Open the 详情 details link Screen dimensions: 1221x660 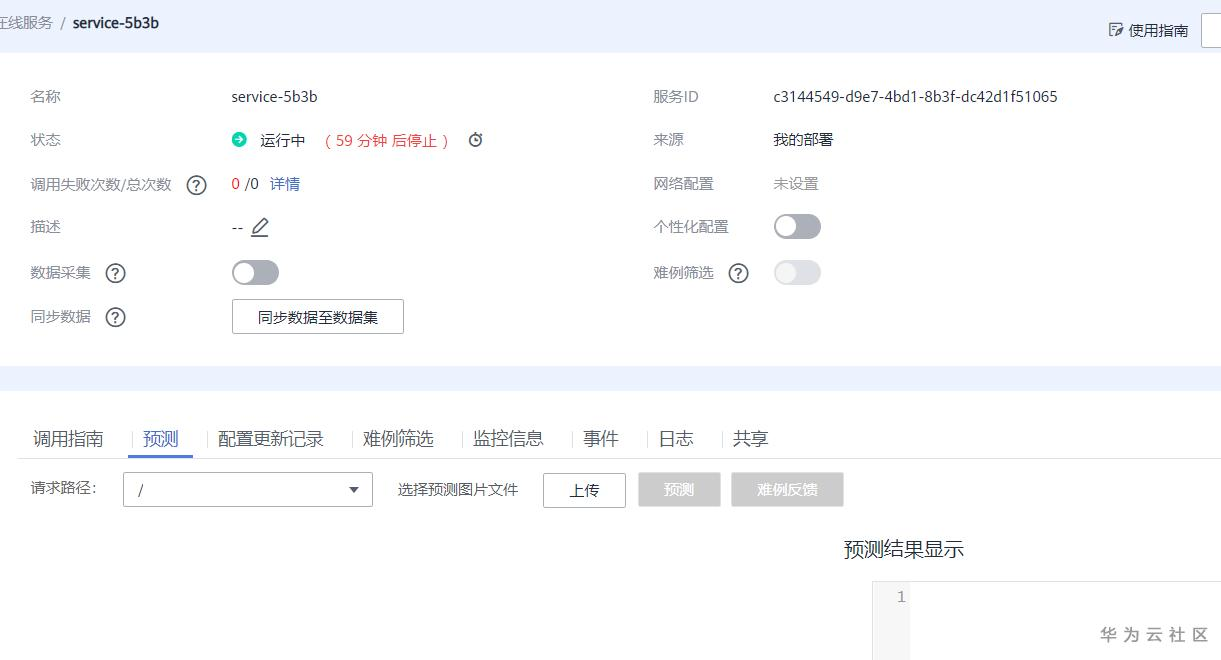tap(284, 183)
